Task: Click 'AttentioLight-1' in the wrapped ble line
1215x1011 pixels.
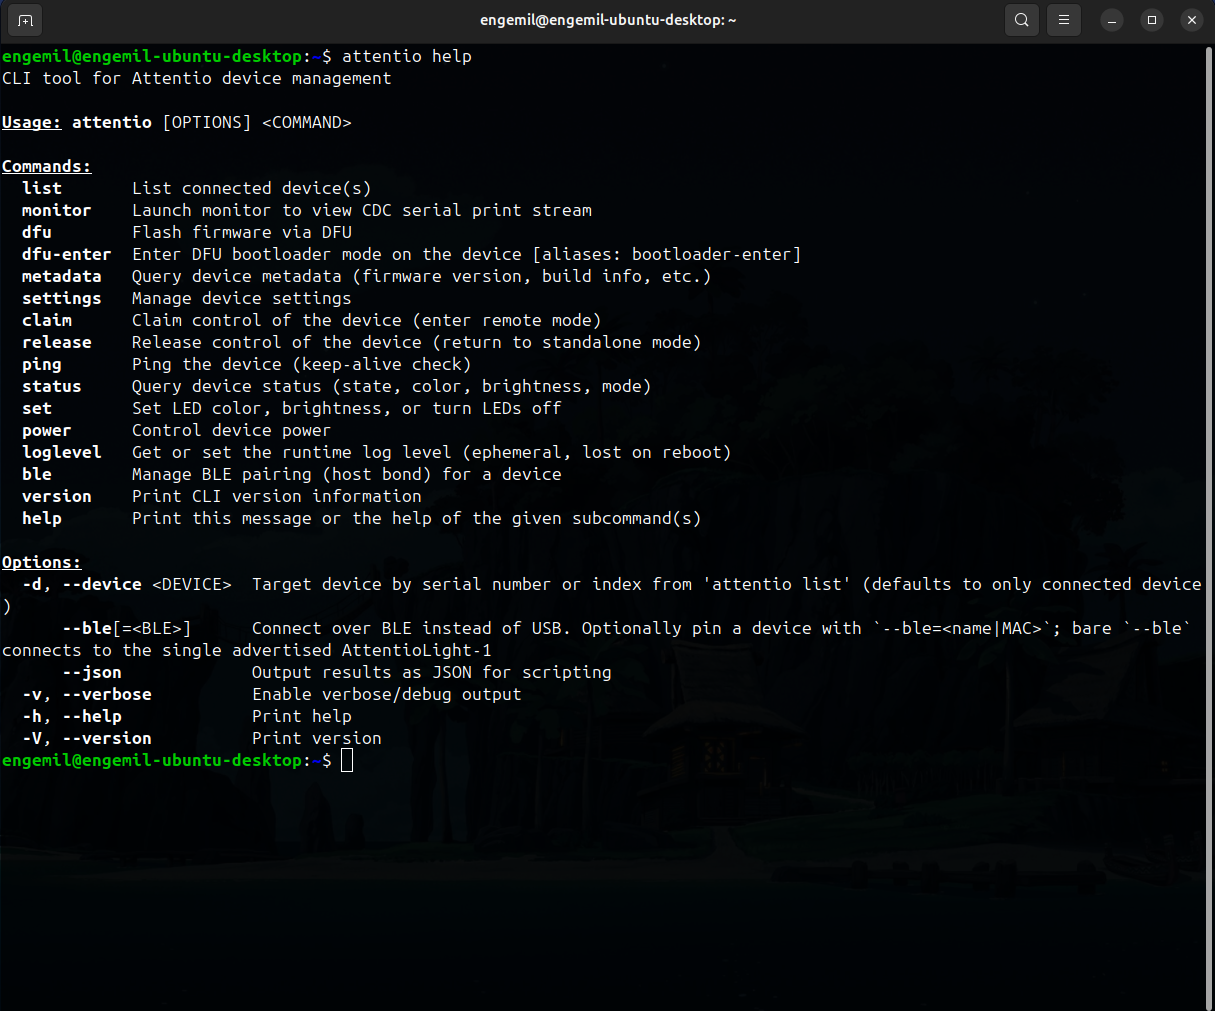Action: coord(417,651)
